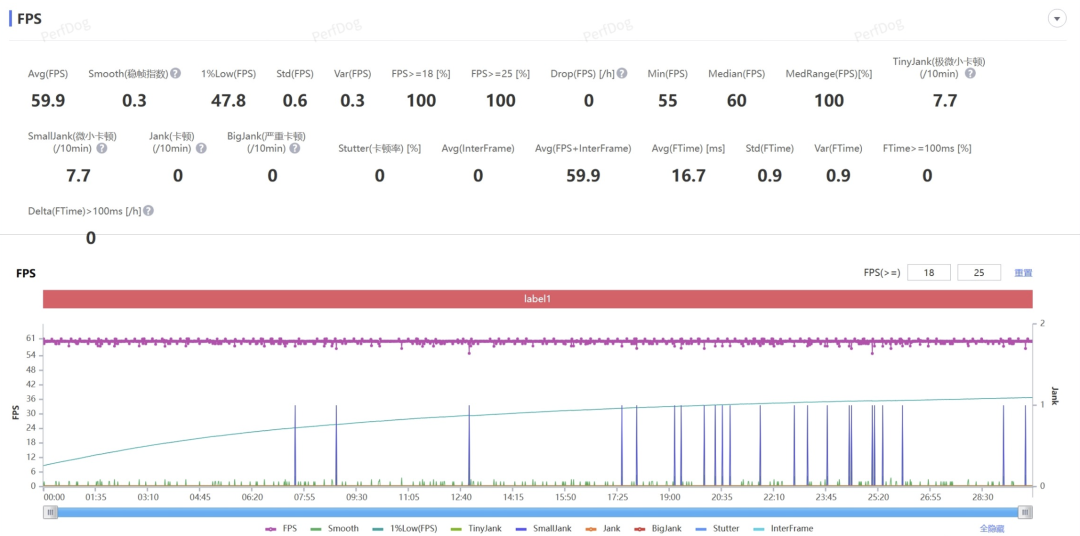
Task: Click the question mark under SmallJank(微小卡顿)
Action: click(106, 149)
